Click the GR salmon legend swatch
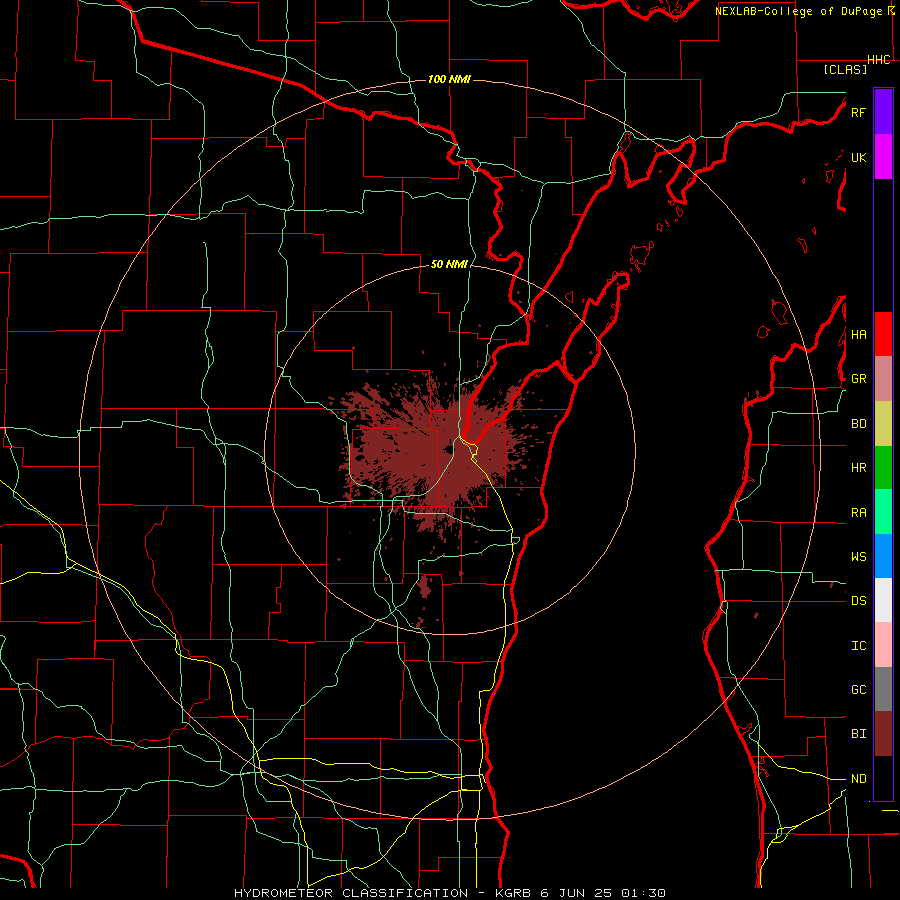 point(883,379)
